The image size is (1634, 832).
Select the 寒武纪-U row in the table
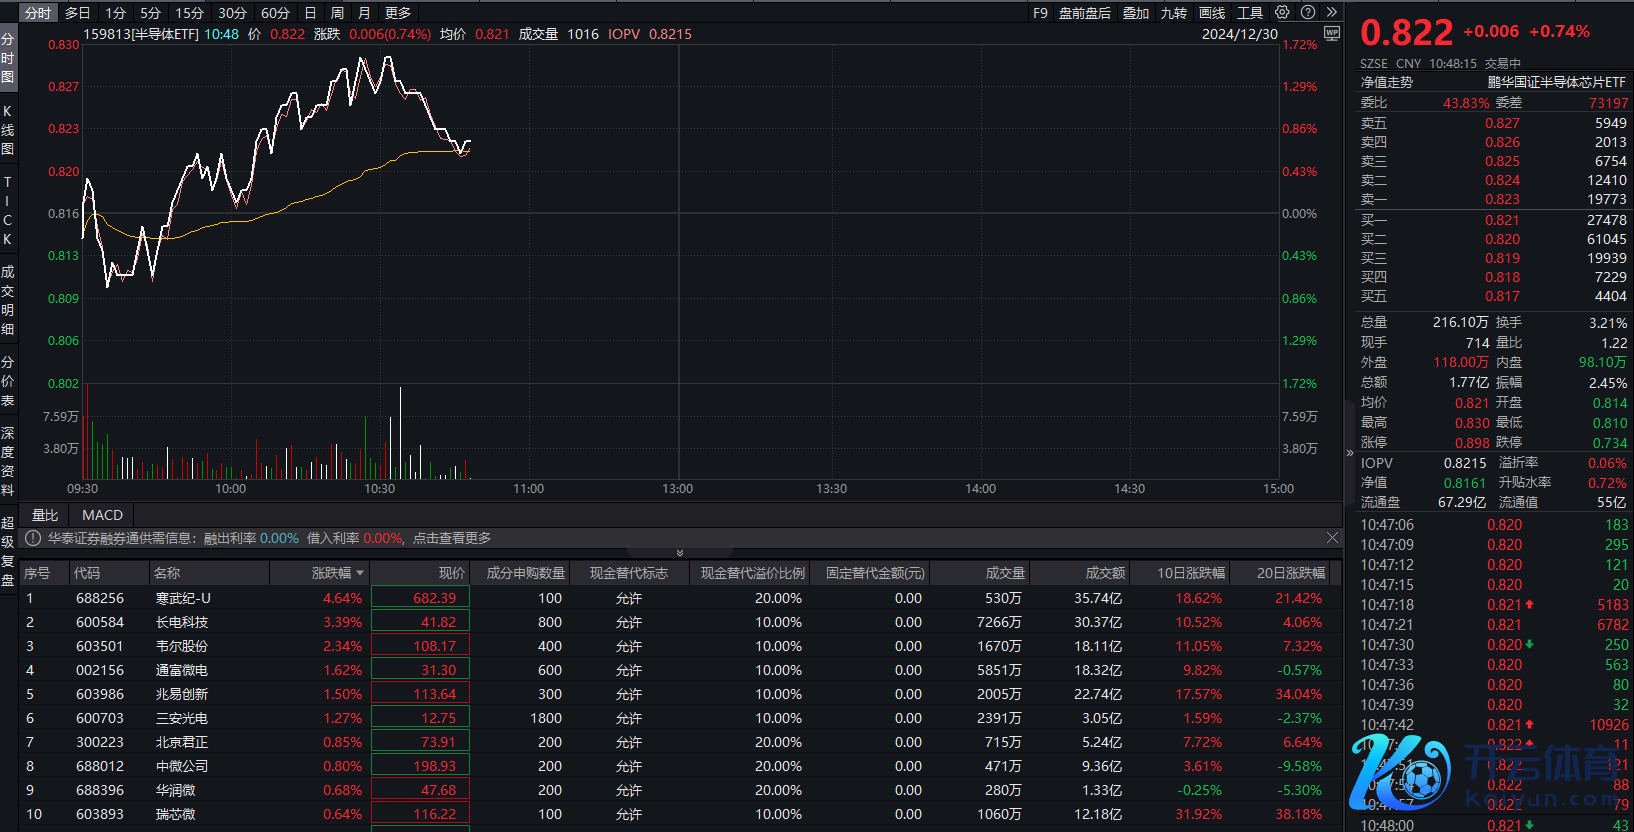183,598
